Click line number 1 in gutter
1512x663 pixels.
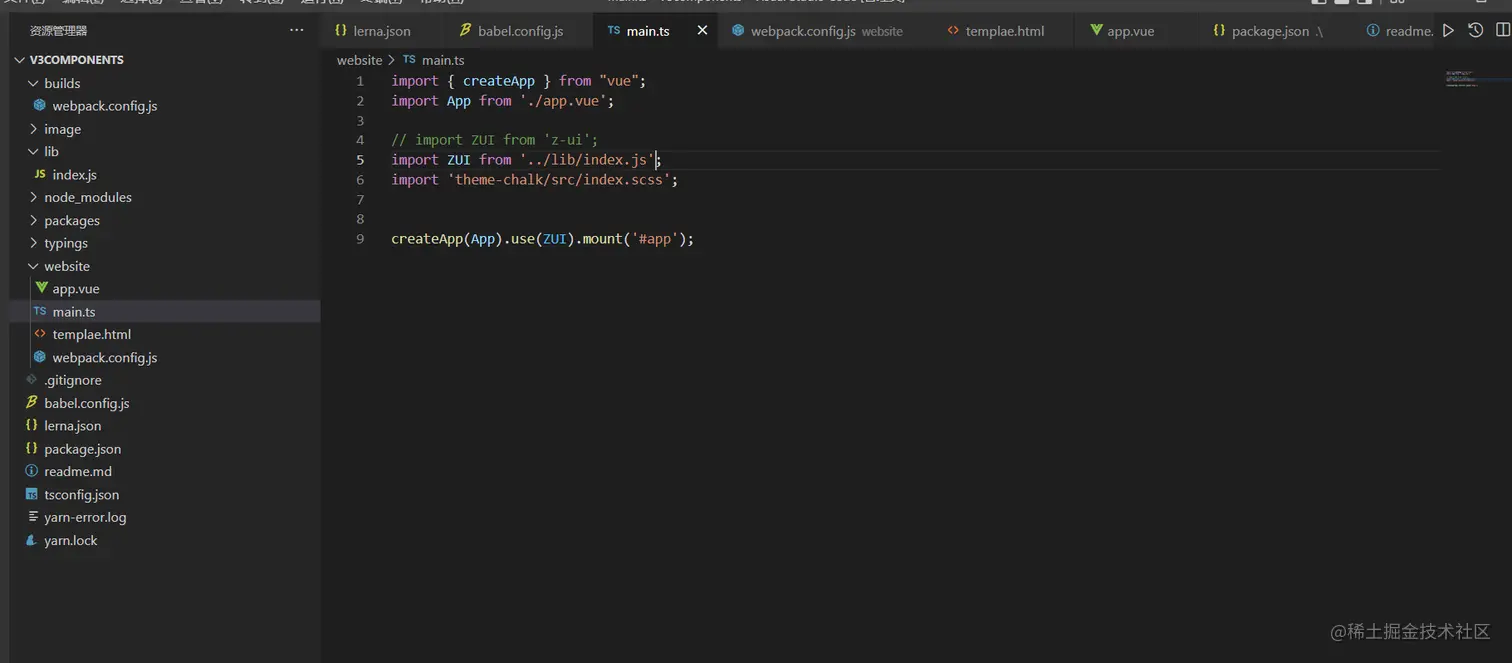click(360, 81)
